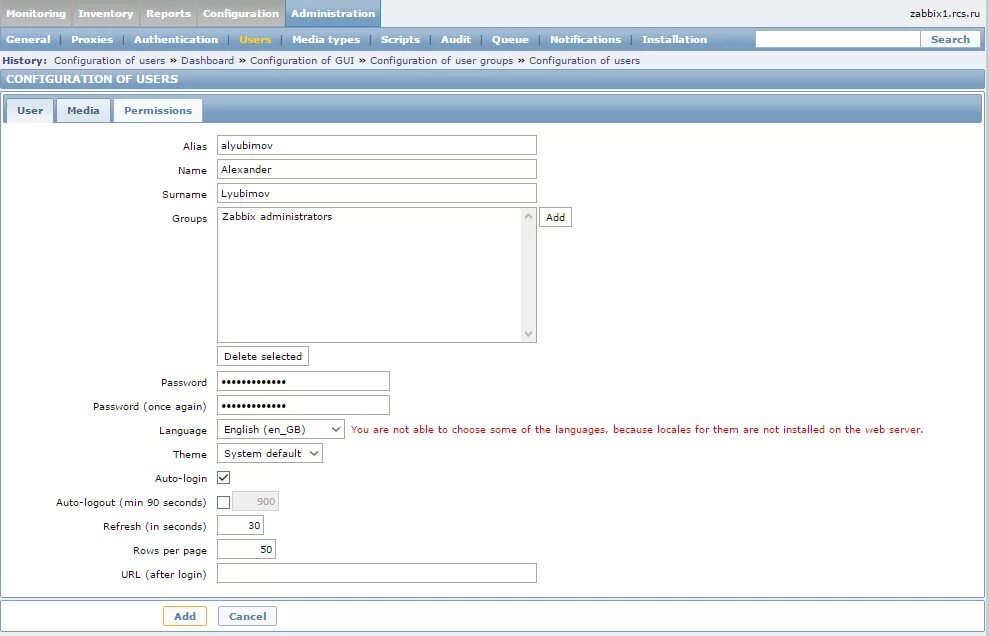Cancel the user configuration
The image size is (989, 636).
(x=247, y=615)
